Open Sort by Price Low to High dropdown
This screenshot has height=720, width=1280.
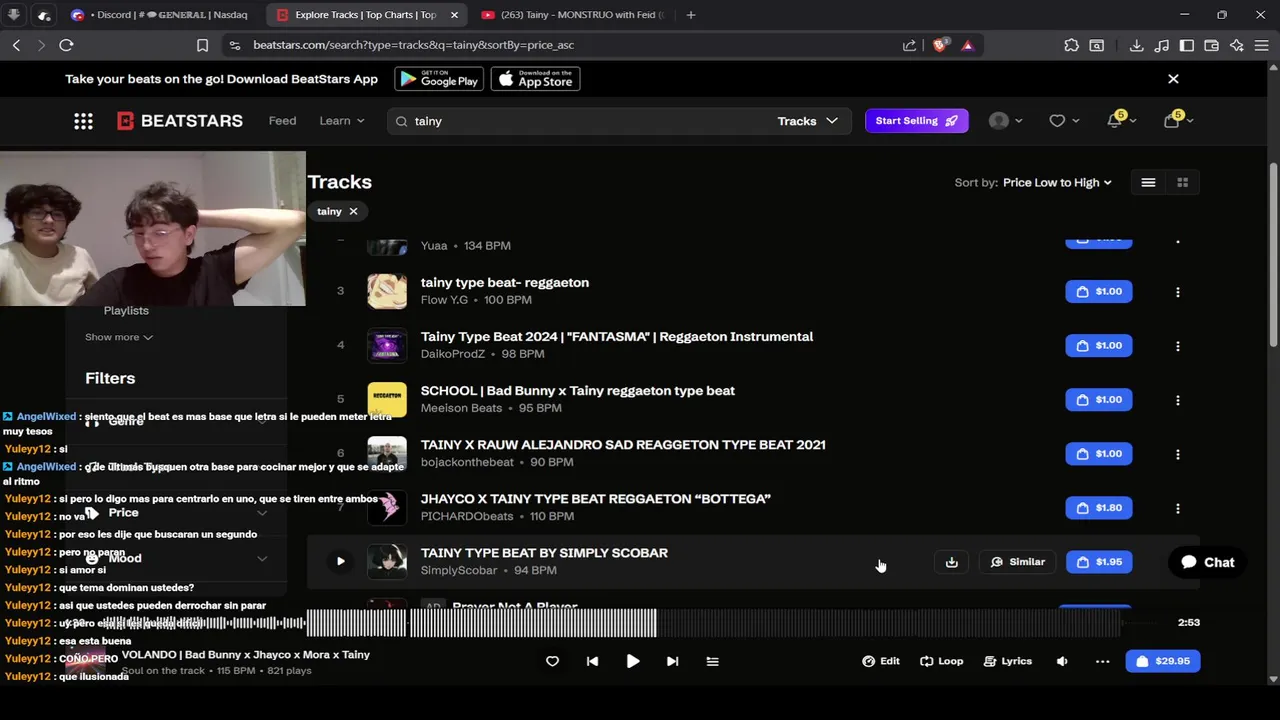click(1057, 183)
